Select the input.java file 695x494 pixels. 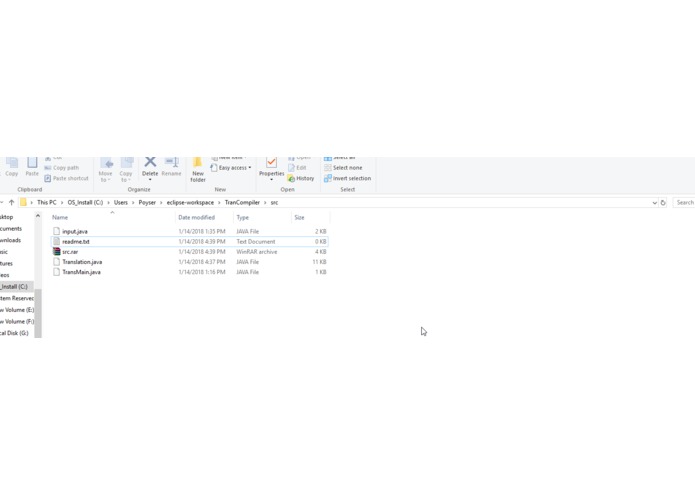coord(190,231)
